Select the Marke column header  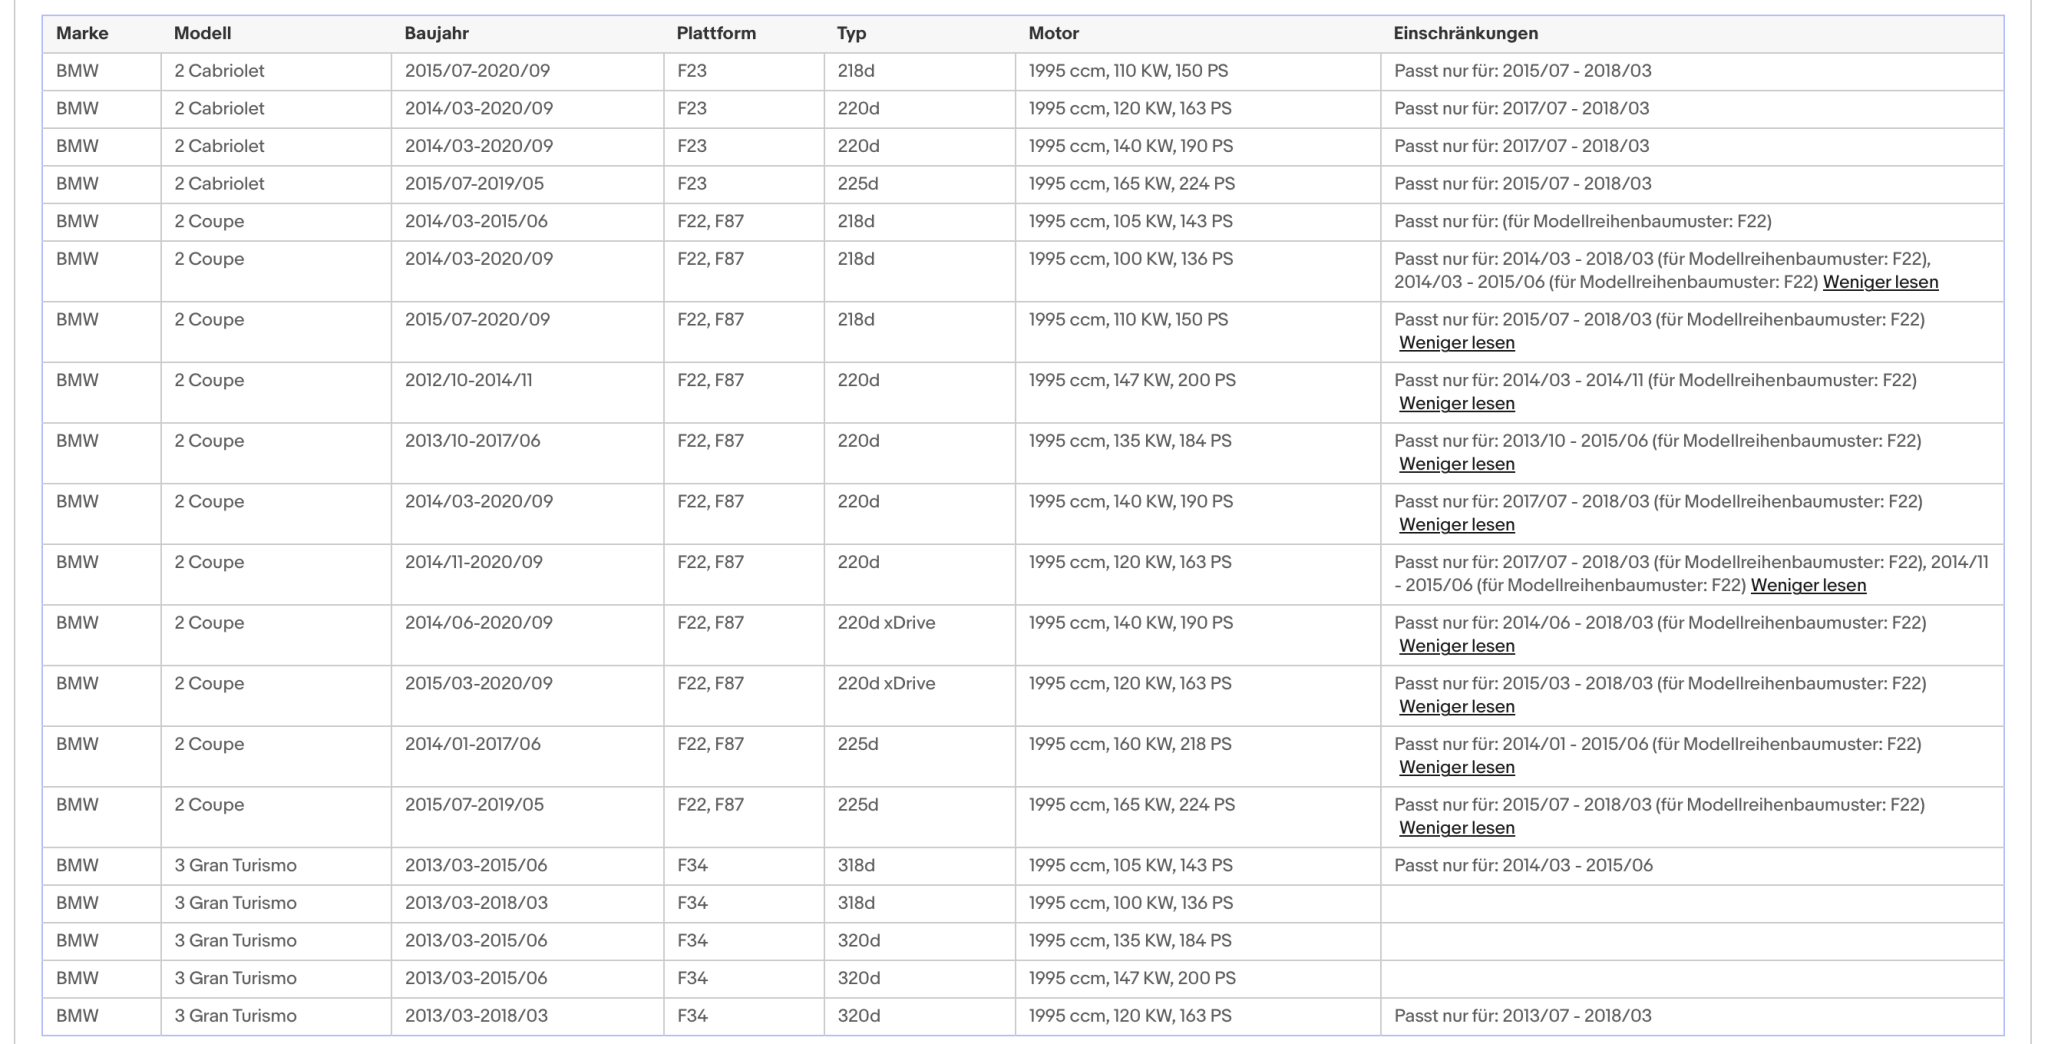tap(82, 33)
